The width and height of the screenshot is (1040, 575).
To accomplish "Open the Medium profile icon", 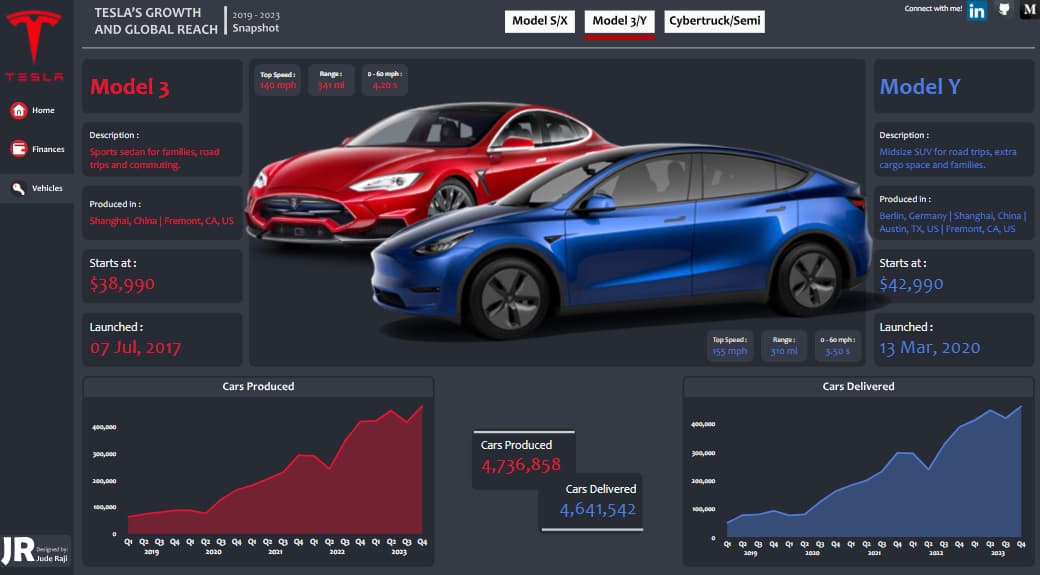I will click(1029, 10).
